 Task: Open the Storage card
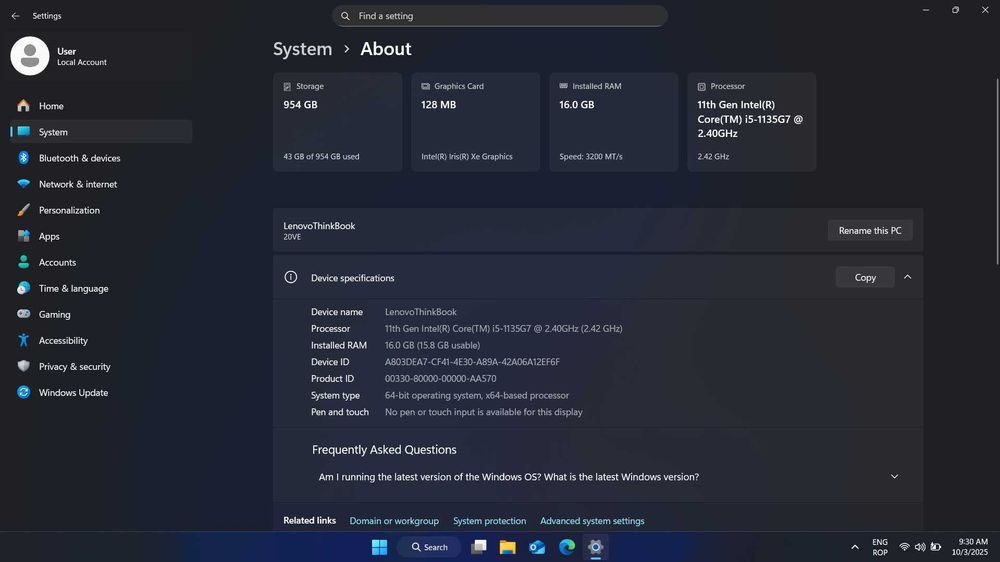[x=337, y=122]
